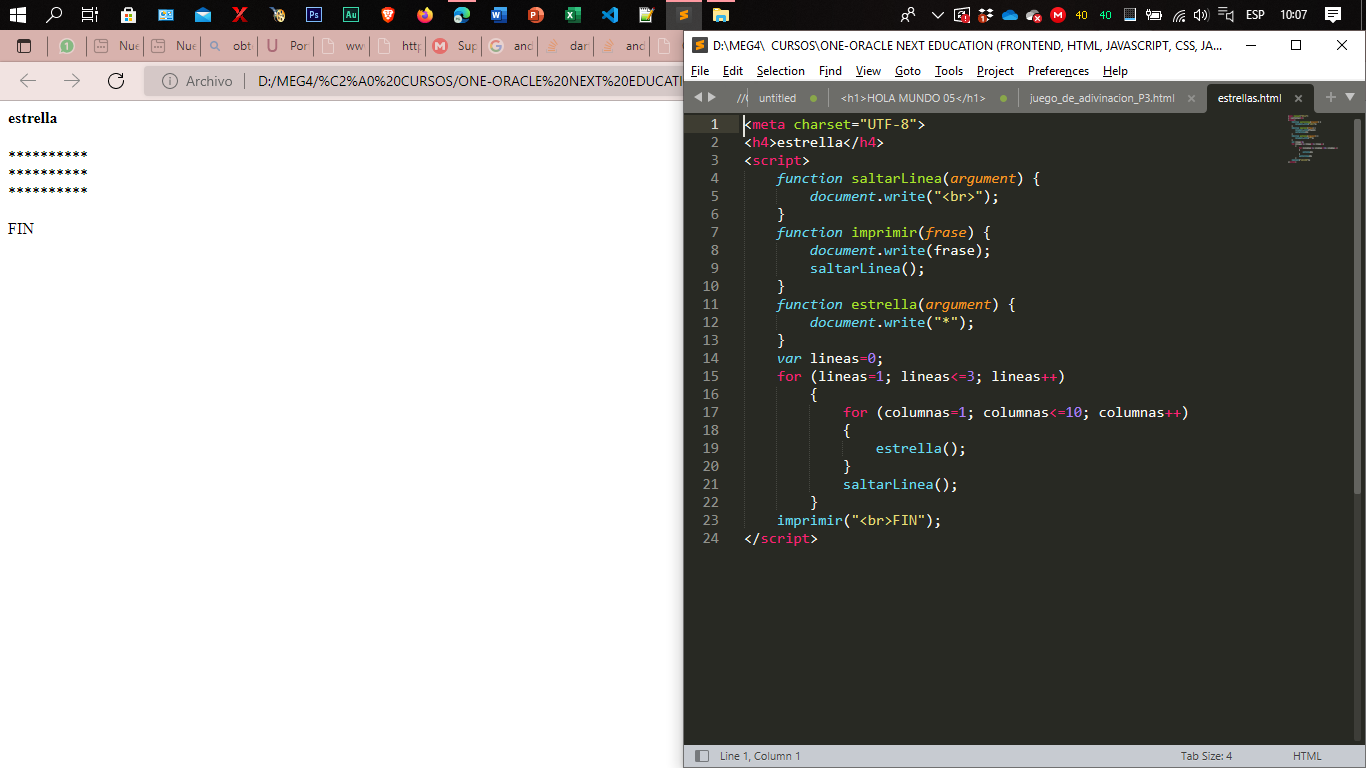Click the ESP language indicator
This screenshot has width=1366, height=768.
click(x=1255, y=15)
